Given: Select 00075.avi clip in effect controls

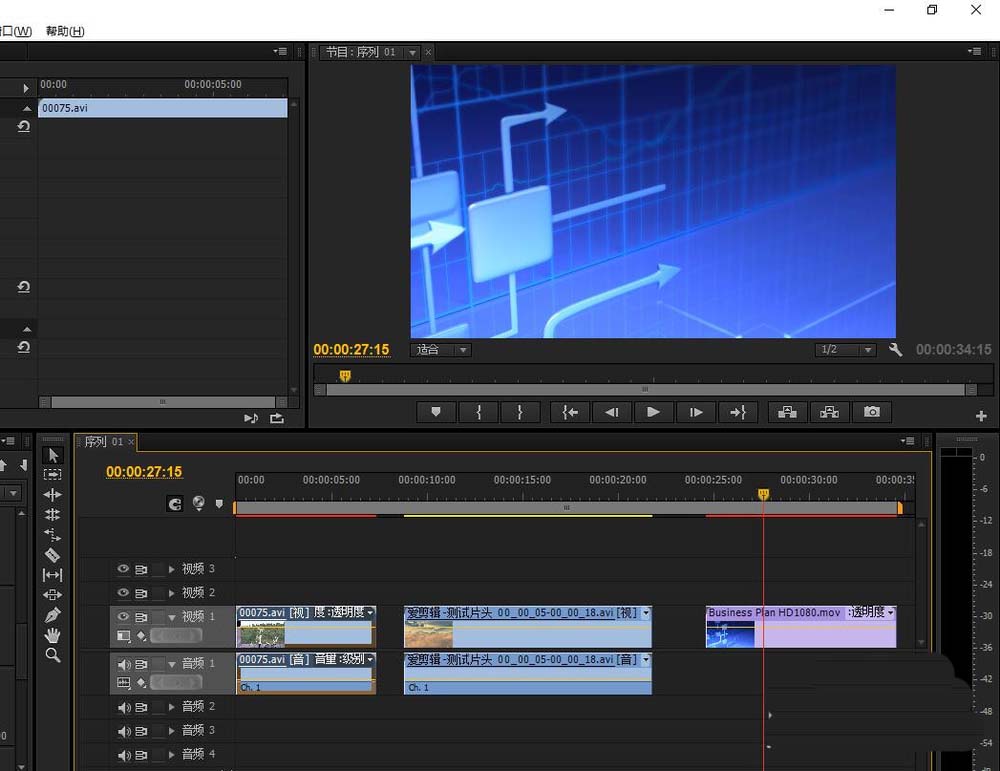Looking at the screenshot, I should 163,108.
